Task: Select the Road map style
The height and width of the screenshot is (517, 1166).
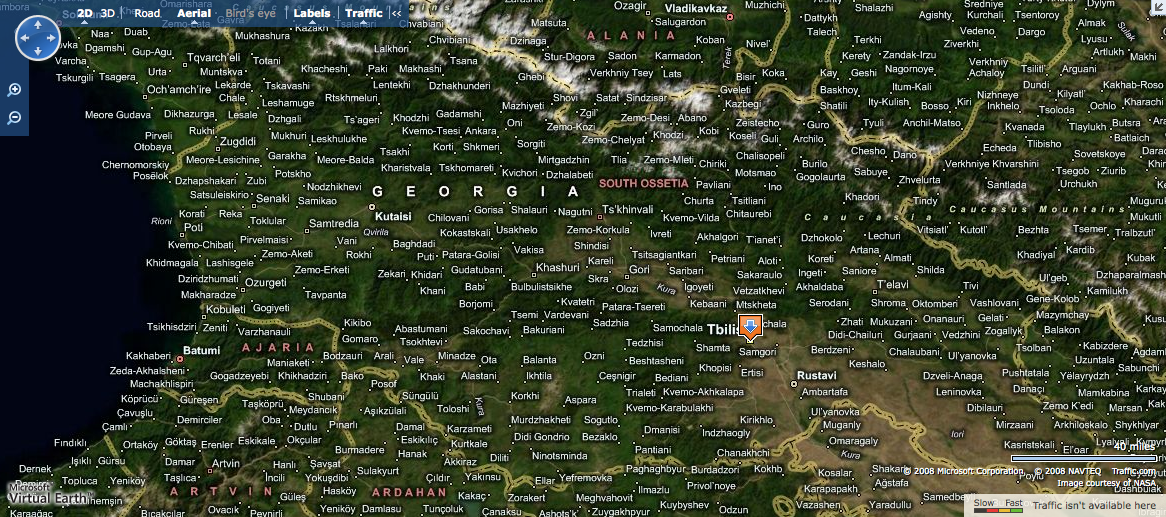Action: click(147, 14)
